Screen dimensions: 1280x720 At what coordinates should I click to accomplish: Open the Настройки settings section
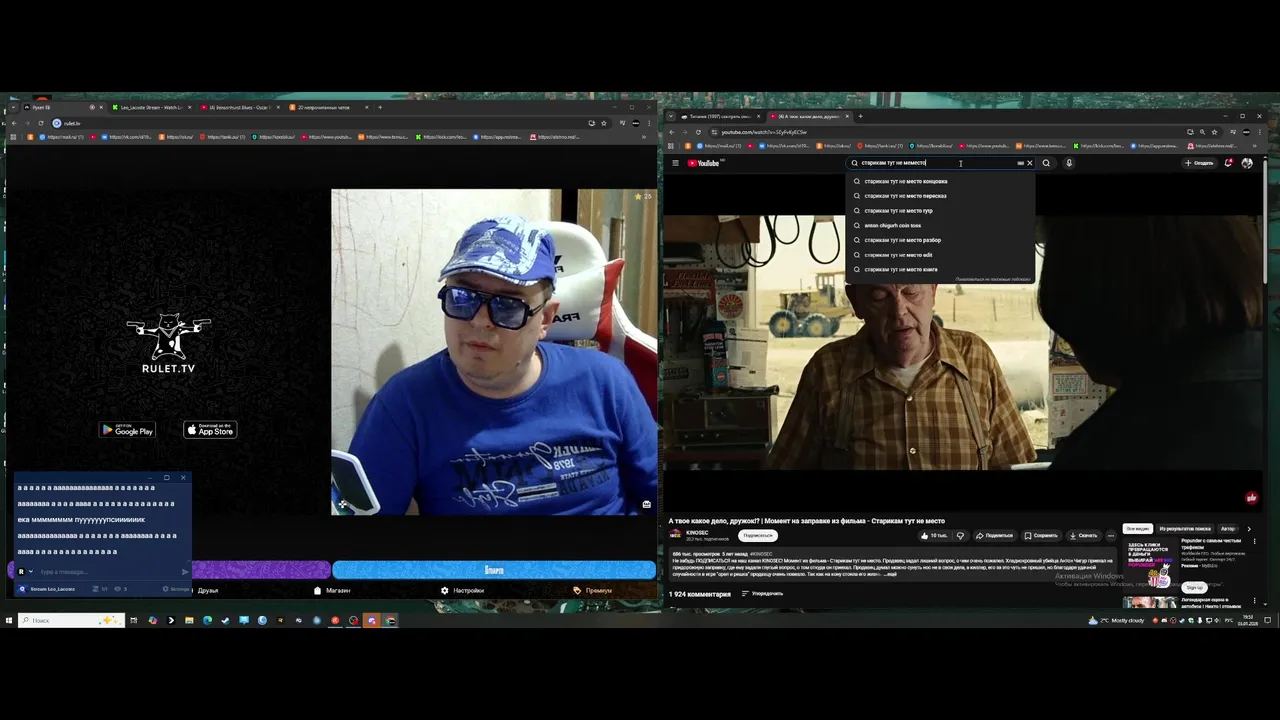pyautogui.click(x=462, y=590)
